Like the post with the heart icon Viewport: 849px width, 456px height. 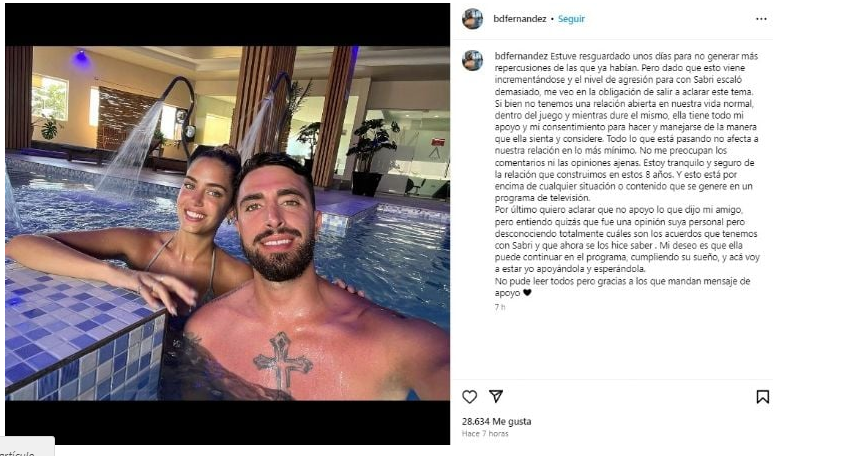click(x=469, y=397)
